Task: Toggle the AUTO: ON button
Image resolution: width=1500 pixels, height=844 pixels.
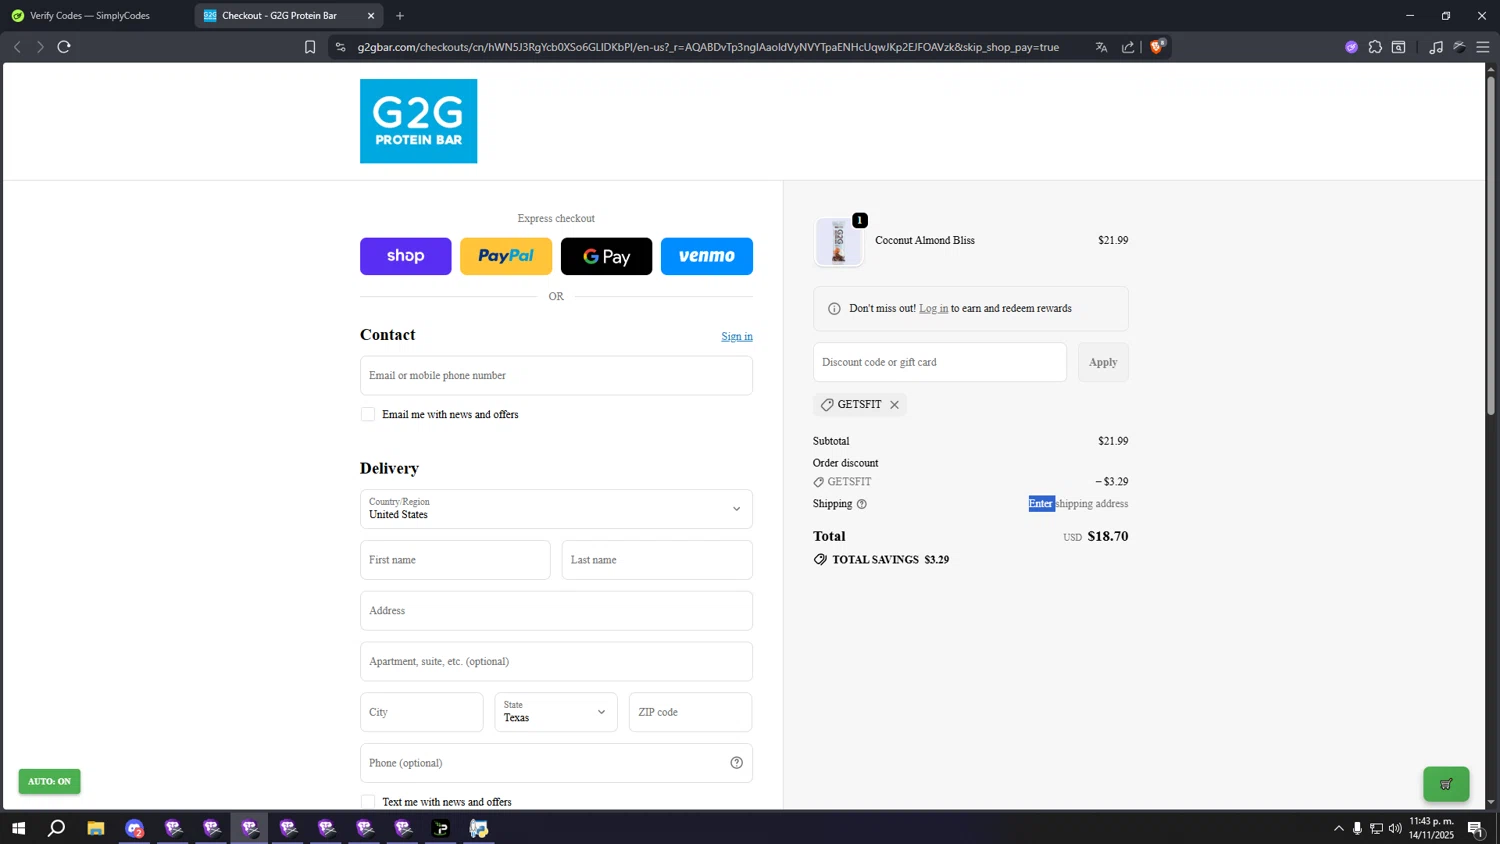Action: [x=49, y=781]
